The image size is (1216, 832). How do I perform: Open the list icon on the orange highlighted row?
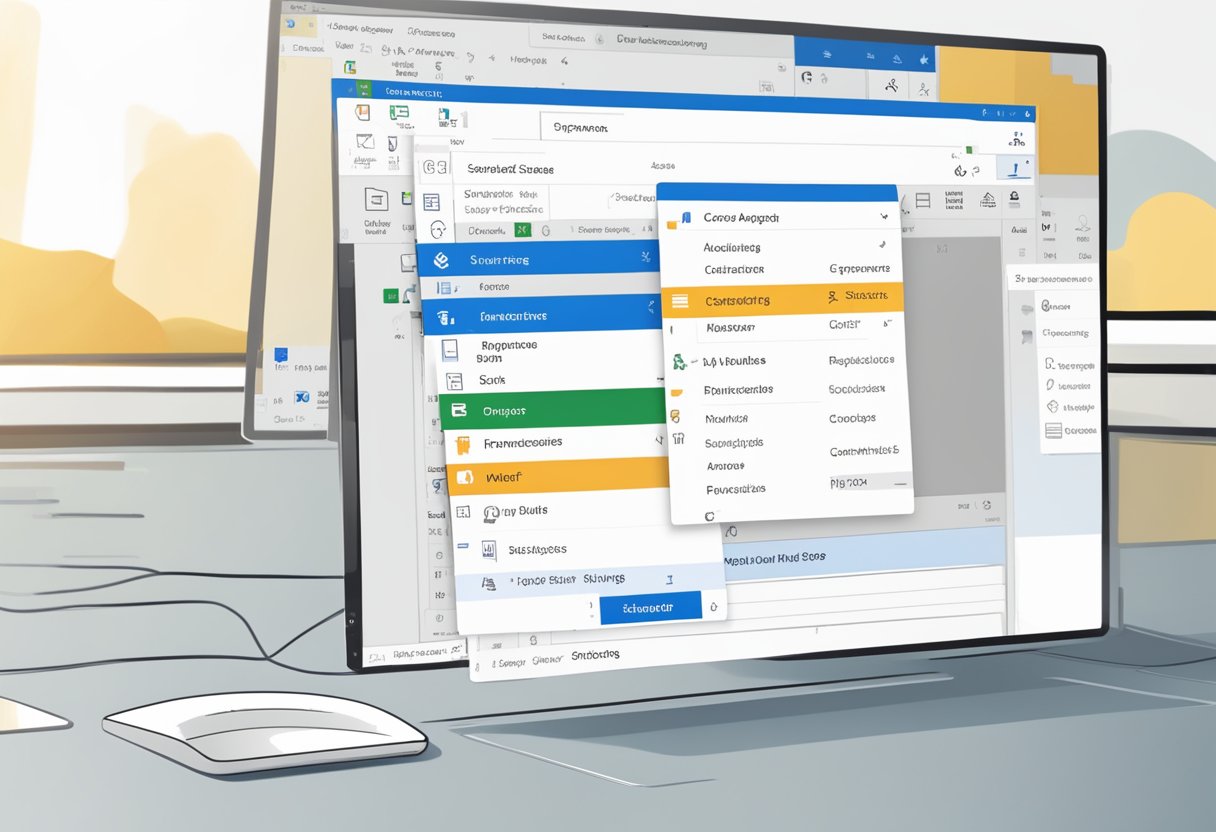[679, 300]
